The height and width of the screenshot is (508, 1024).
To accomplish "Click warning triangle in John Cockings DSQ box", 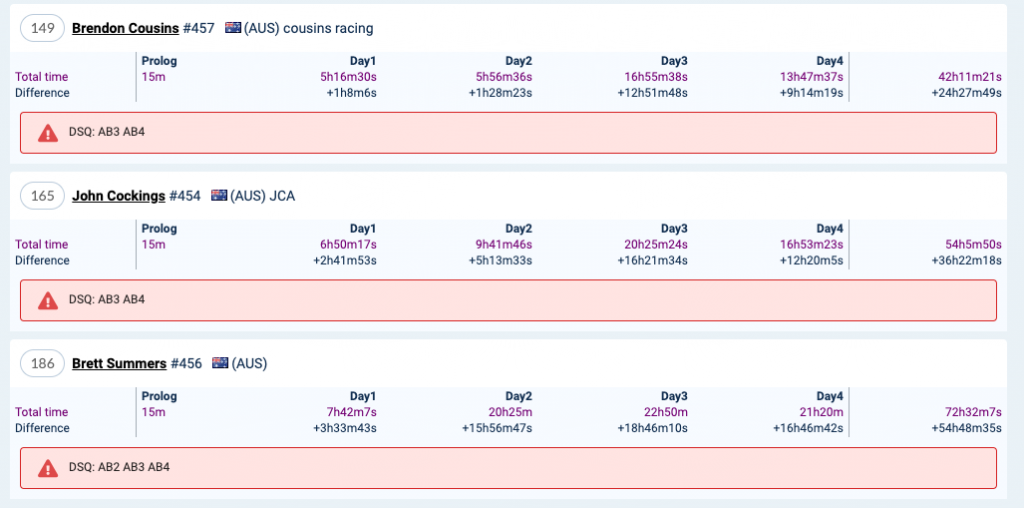I will [48, 300].
